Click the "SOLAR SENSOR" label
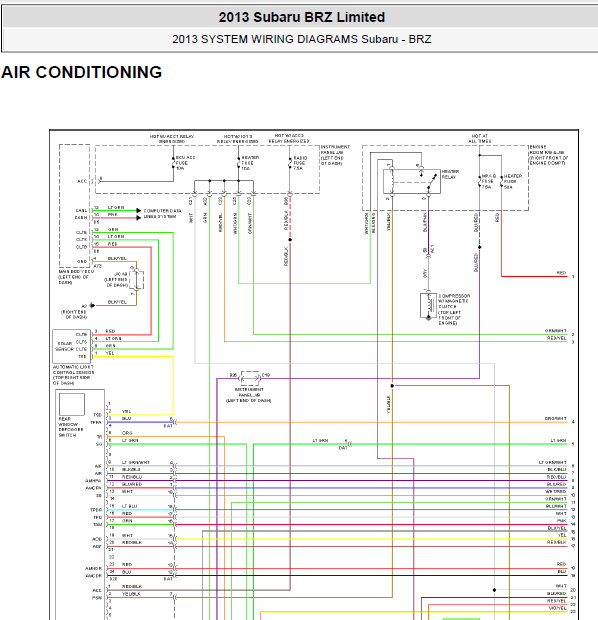Viewport: 598px width, 620px height. coord(65,346)
